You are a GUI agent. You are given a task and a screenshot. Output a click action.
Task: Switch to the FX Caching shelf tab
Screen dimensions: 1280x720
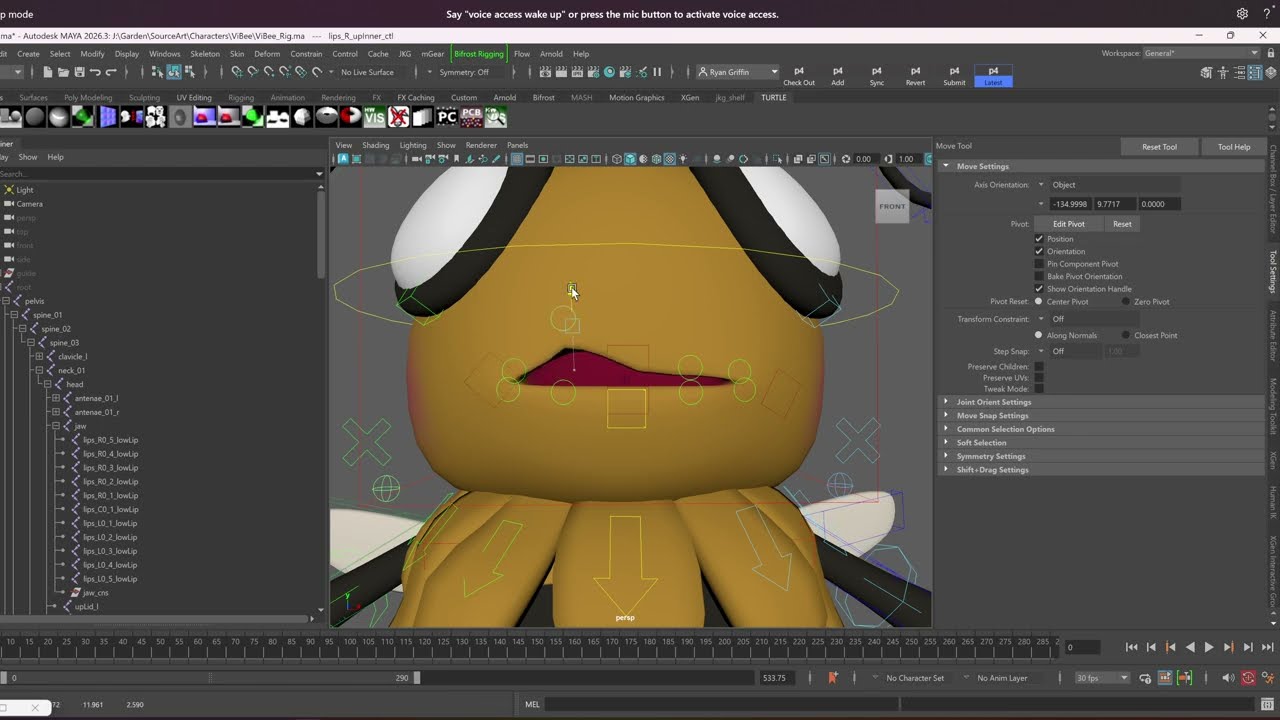point(416,98)
